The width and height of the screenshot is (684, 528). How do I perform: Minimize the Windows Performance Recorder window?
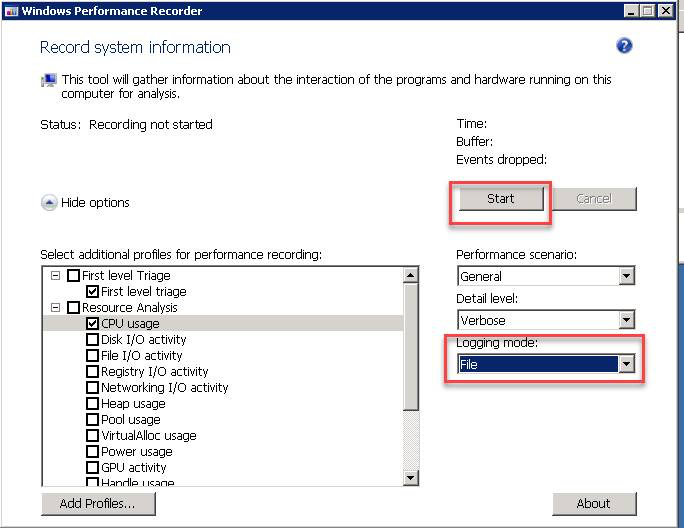[x=631, y=11]
